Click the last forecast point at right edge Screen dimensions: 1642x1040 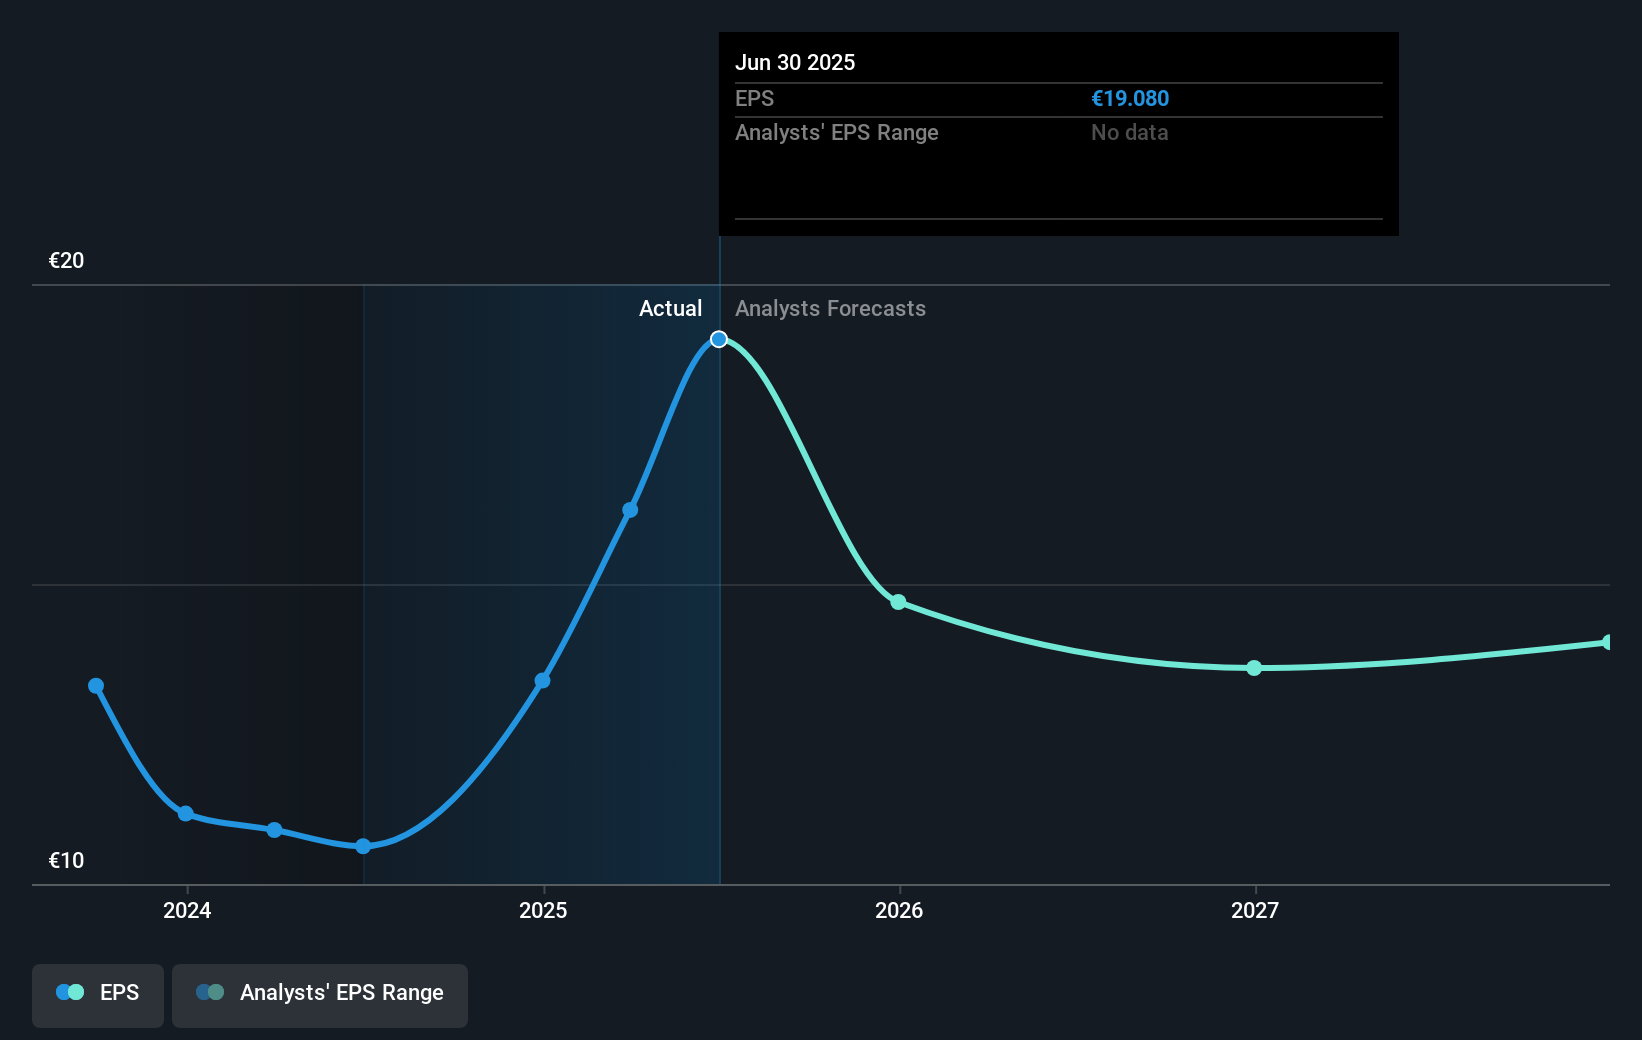pos(1608,642)
